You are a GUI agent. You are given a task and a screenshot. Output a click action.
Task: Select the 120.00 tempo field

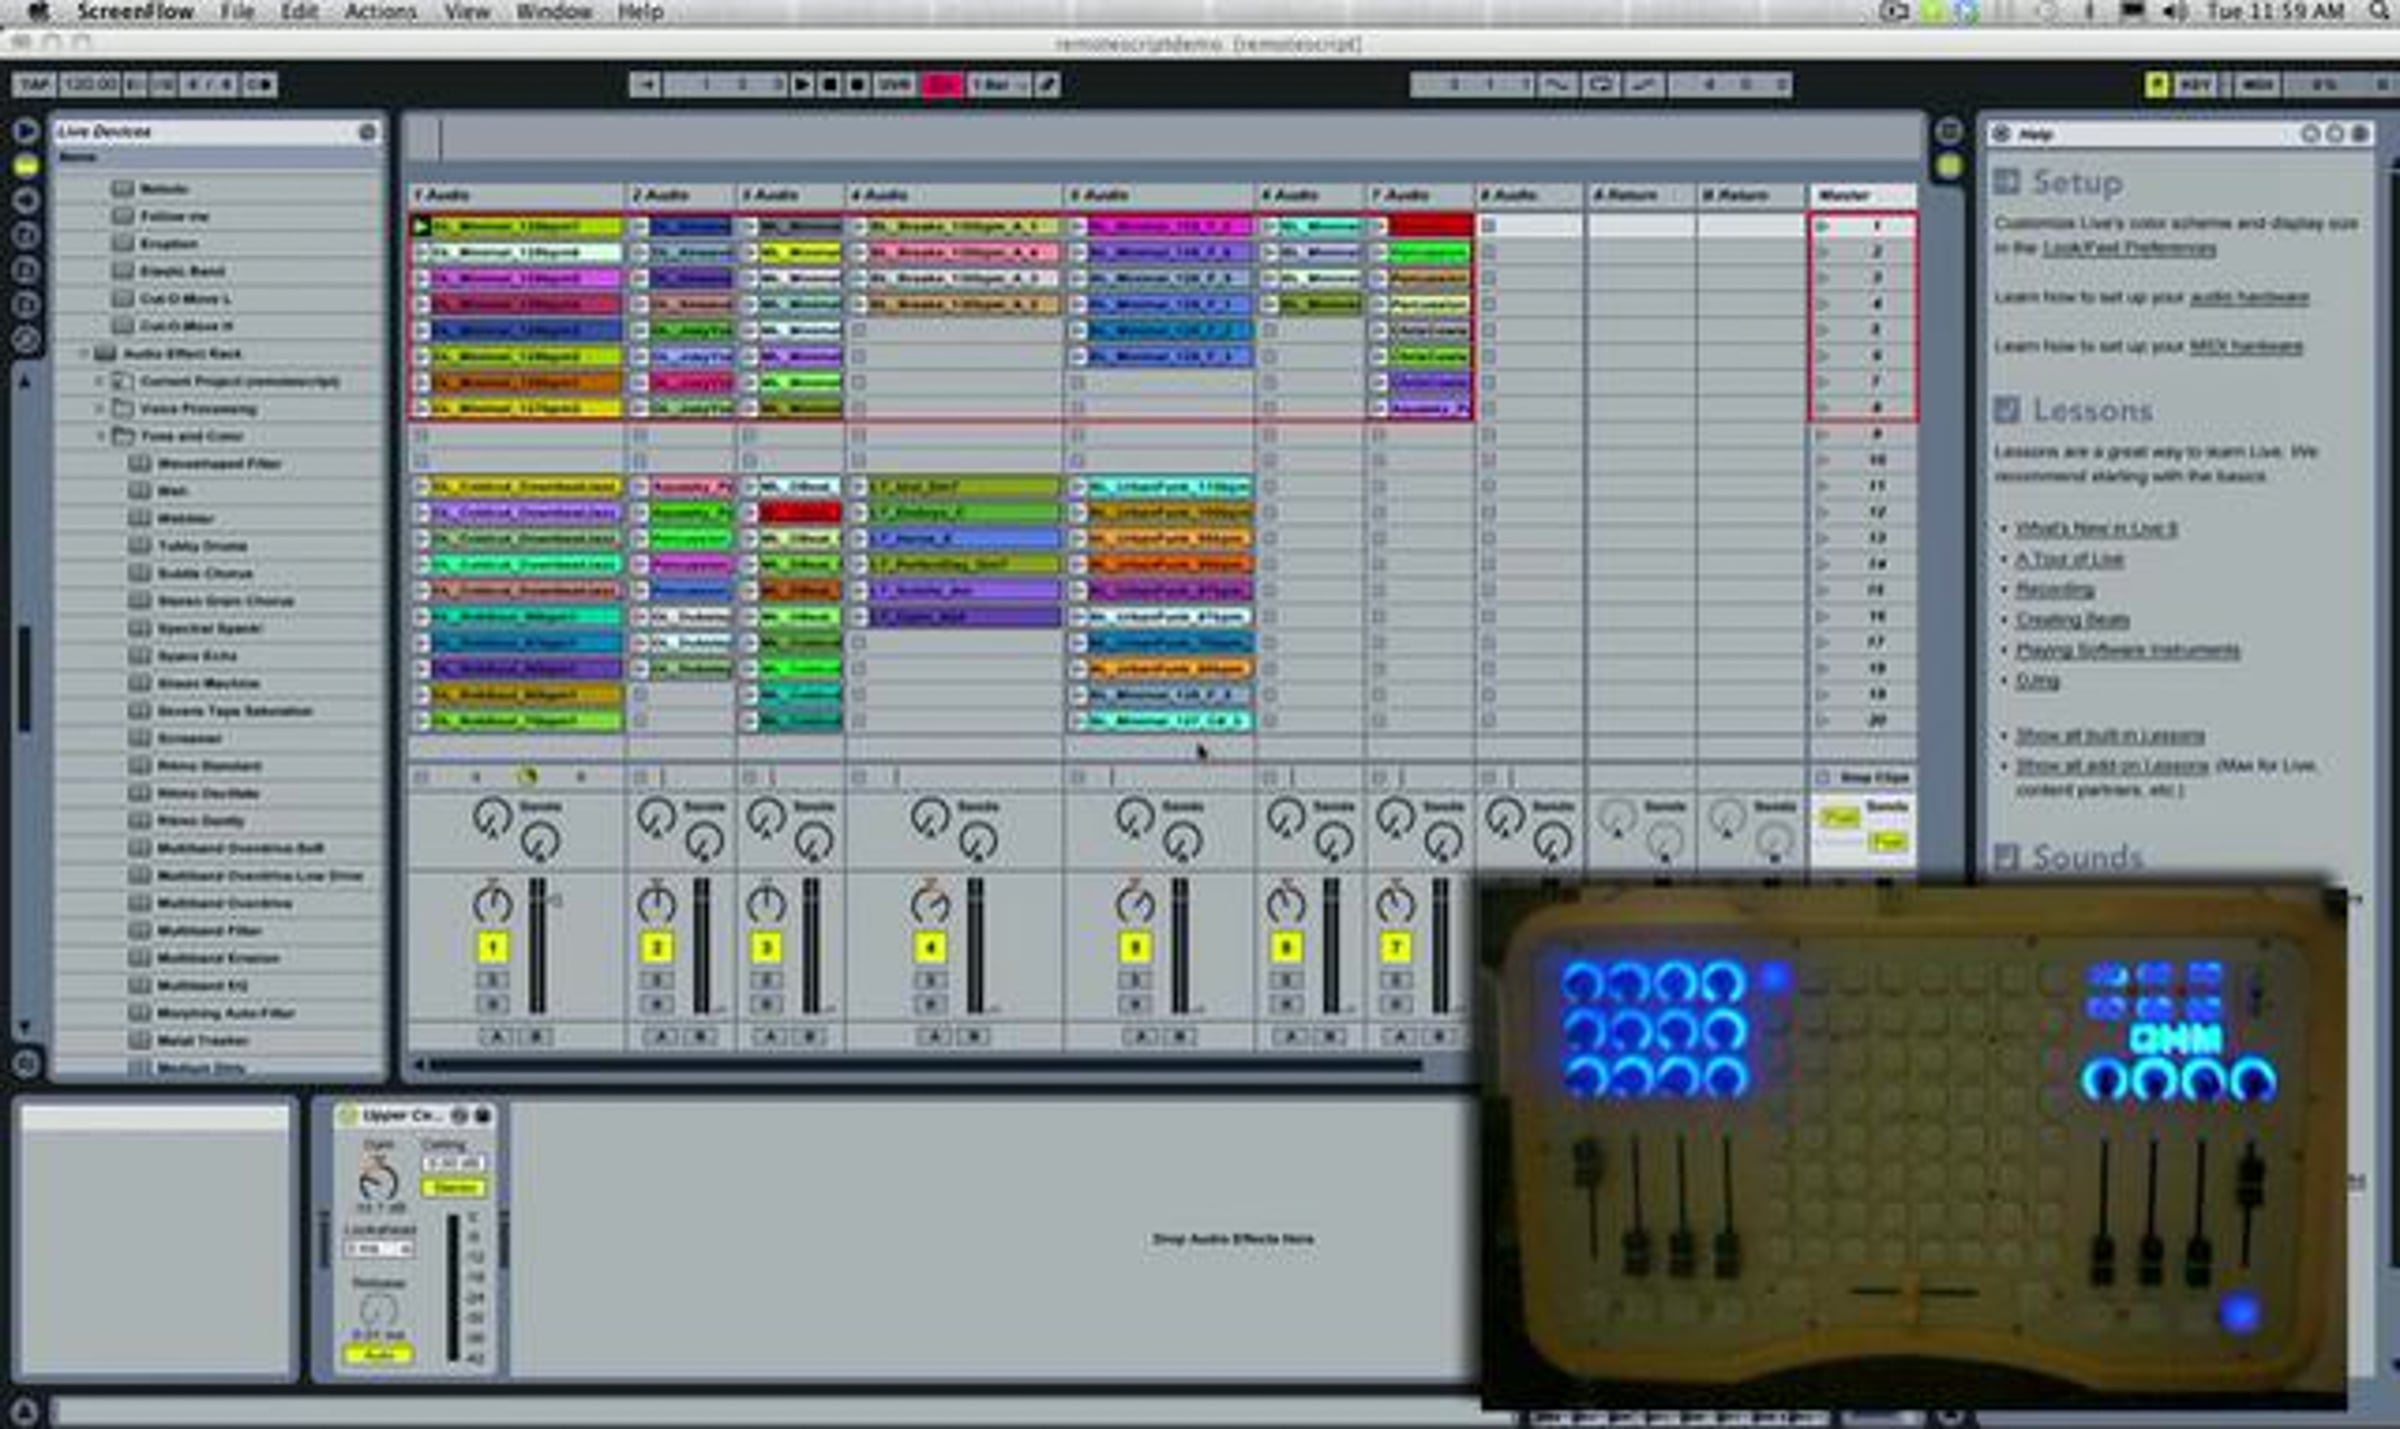[x=90, y=85]
